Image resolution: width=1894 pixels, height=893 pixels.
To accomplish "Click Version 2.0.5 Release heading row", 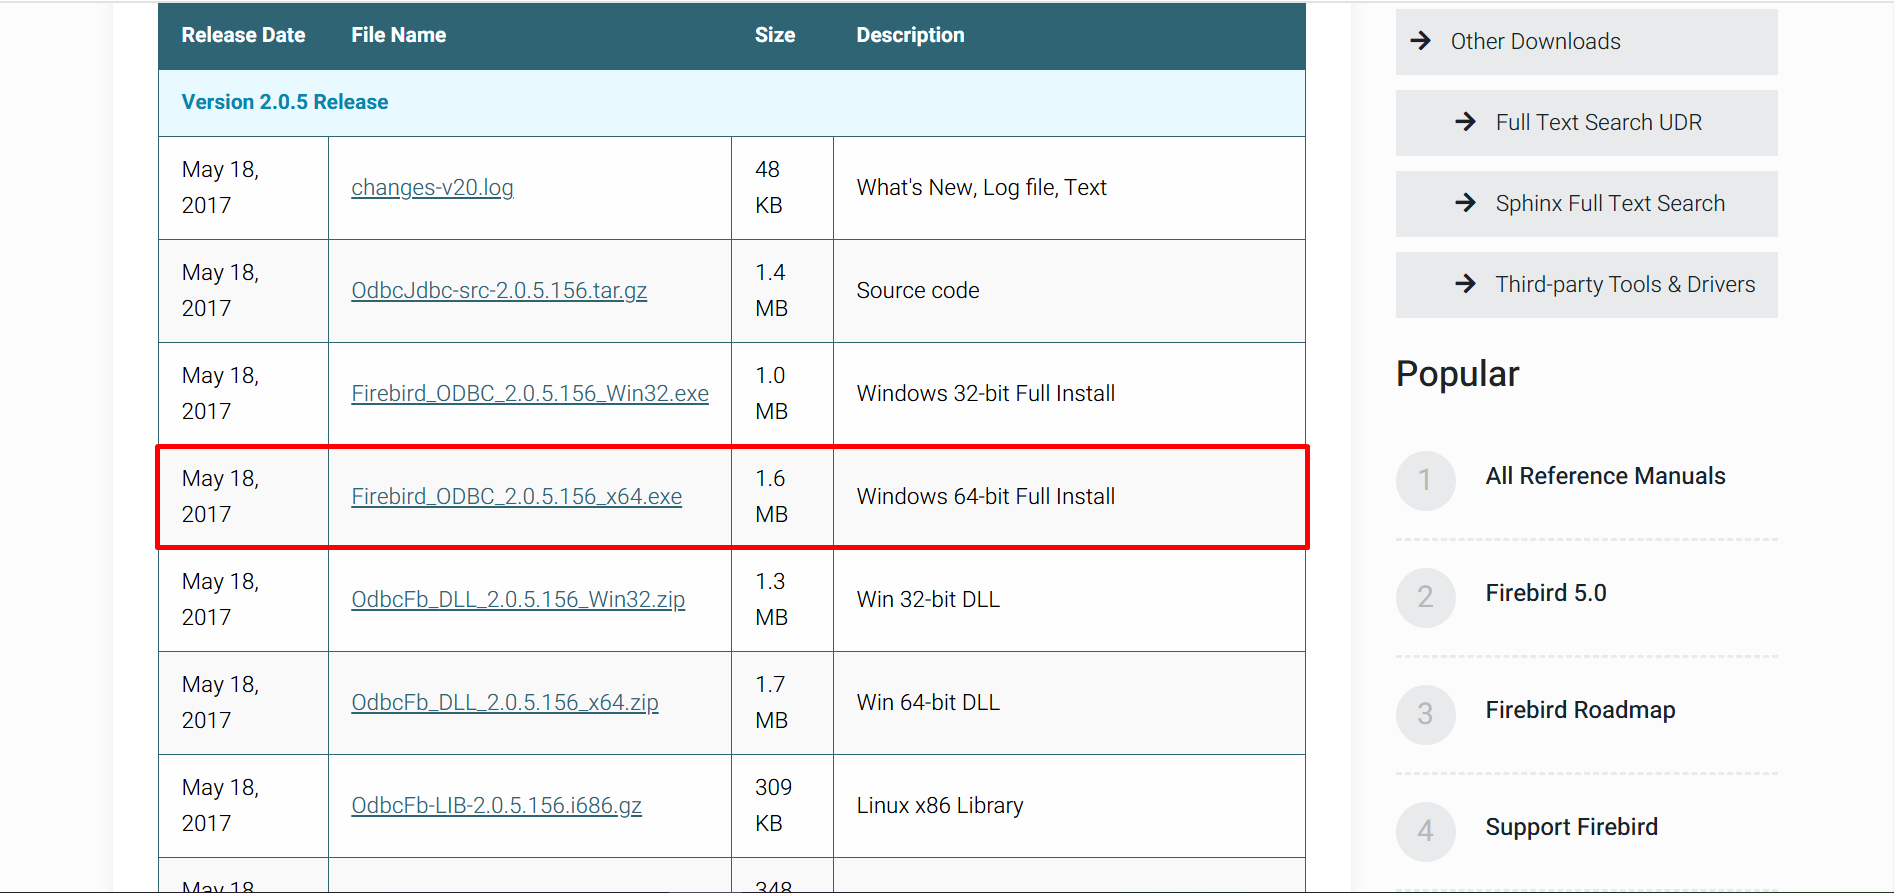I will pyautogui.click(x=732, y=103).
